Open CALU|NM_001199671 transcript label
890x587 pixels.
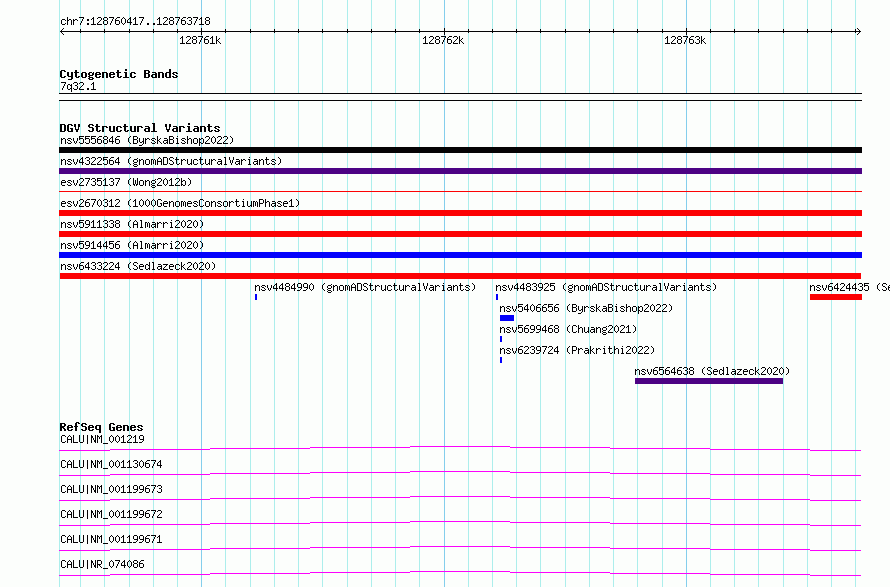(111, 539)
